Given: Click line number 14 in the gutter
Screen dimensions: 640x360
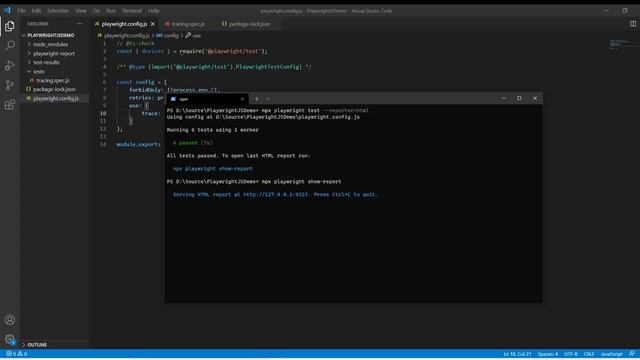Looking at the screenshot, I should coord(103,144).
